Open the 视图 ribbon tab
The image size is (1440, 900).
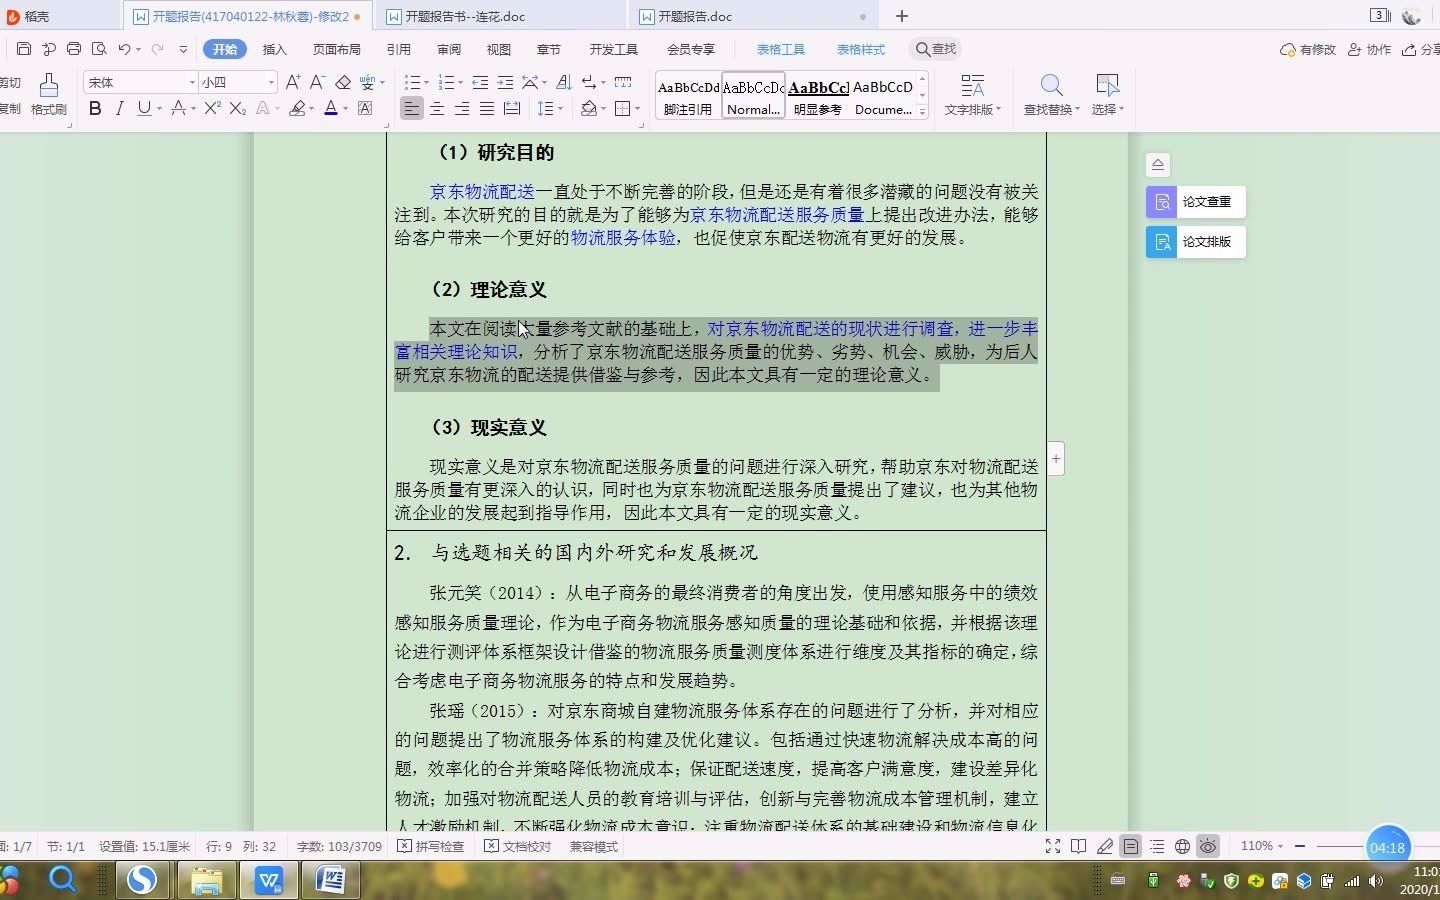click(498, 49)
